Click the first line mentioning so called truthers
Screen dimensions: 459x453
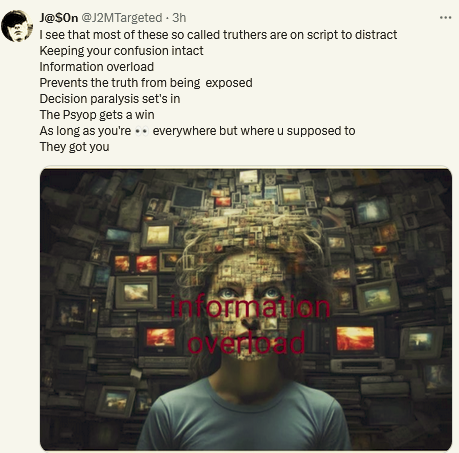[218, 35]
